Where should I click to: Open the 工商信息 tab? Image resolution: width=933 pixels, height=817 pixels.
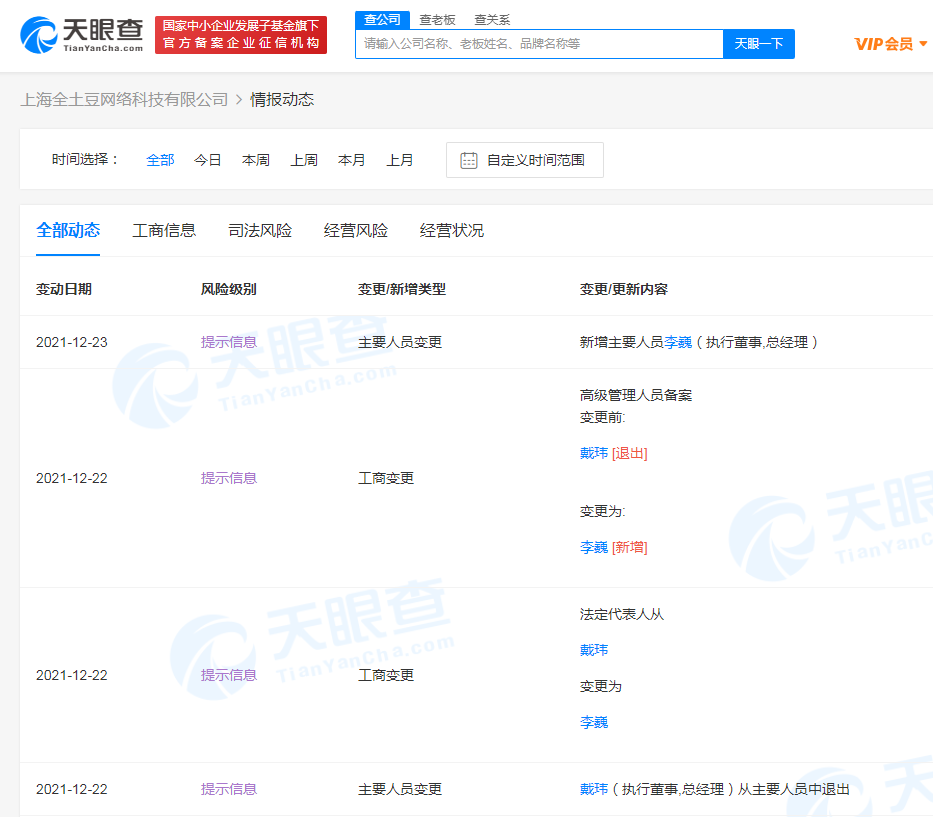pos(164,230)
